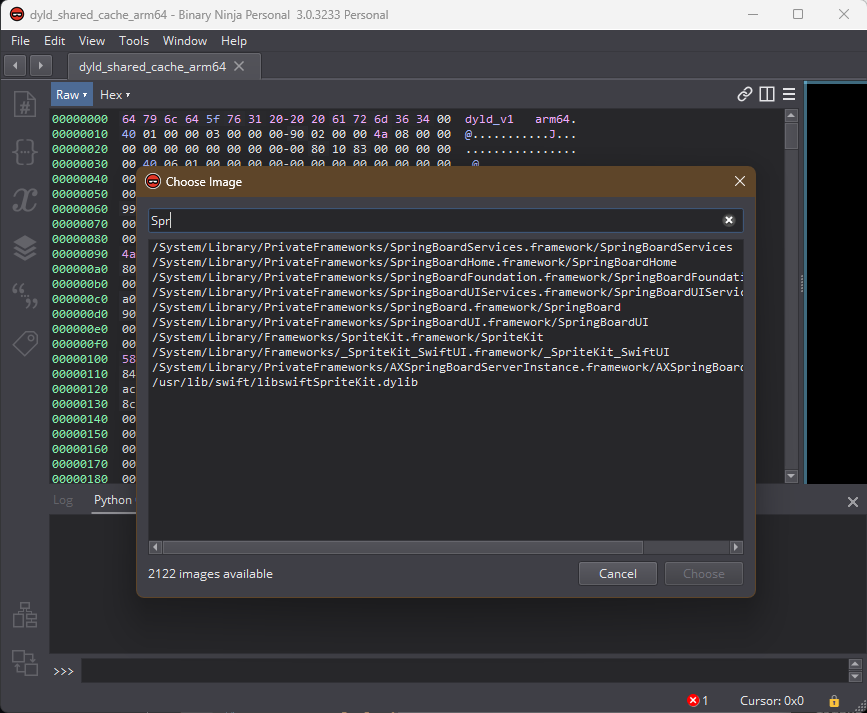Open the Cross References sidebar icon
The width and height of the screenshot is (867, 713).
tap(25, 663)
